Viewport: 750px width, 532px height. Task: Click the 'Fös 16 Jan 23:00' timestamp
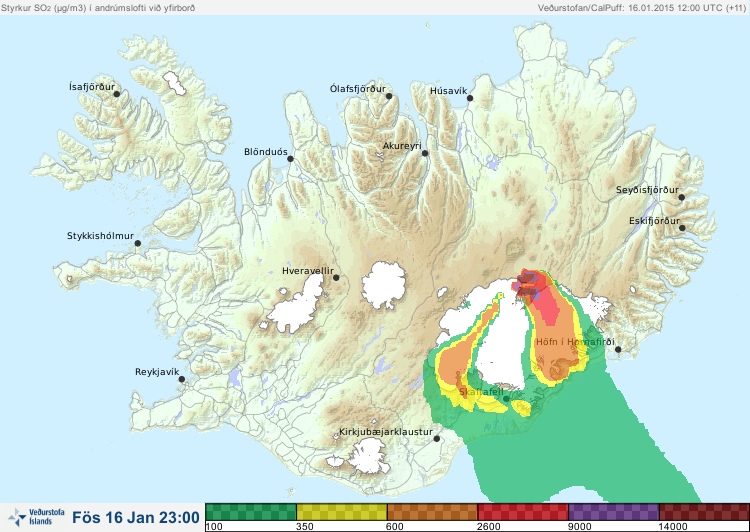tap(136, 517)
